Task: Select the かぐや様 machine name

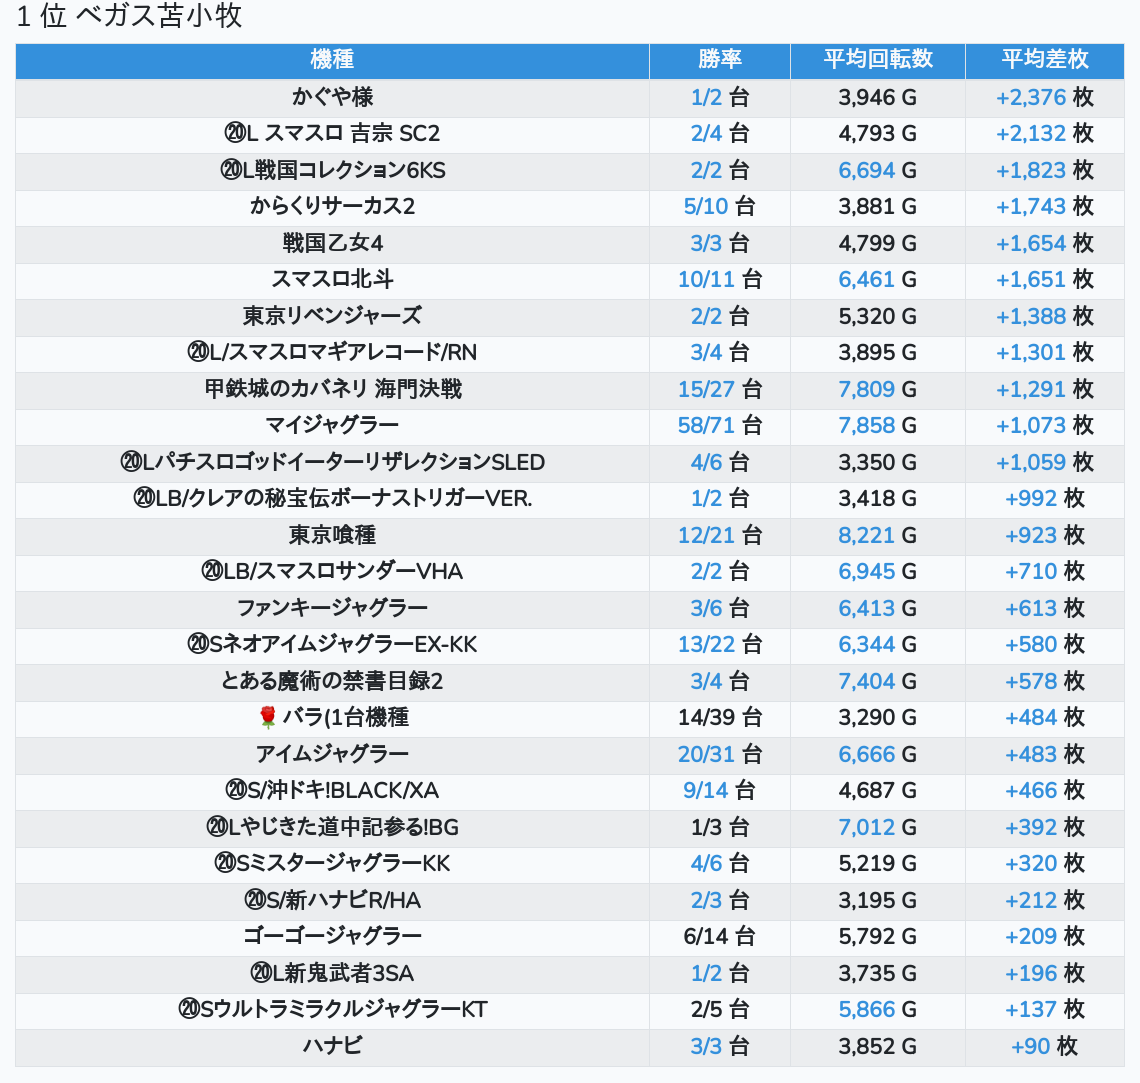Action: click(x=332, y=97)
